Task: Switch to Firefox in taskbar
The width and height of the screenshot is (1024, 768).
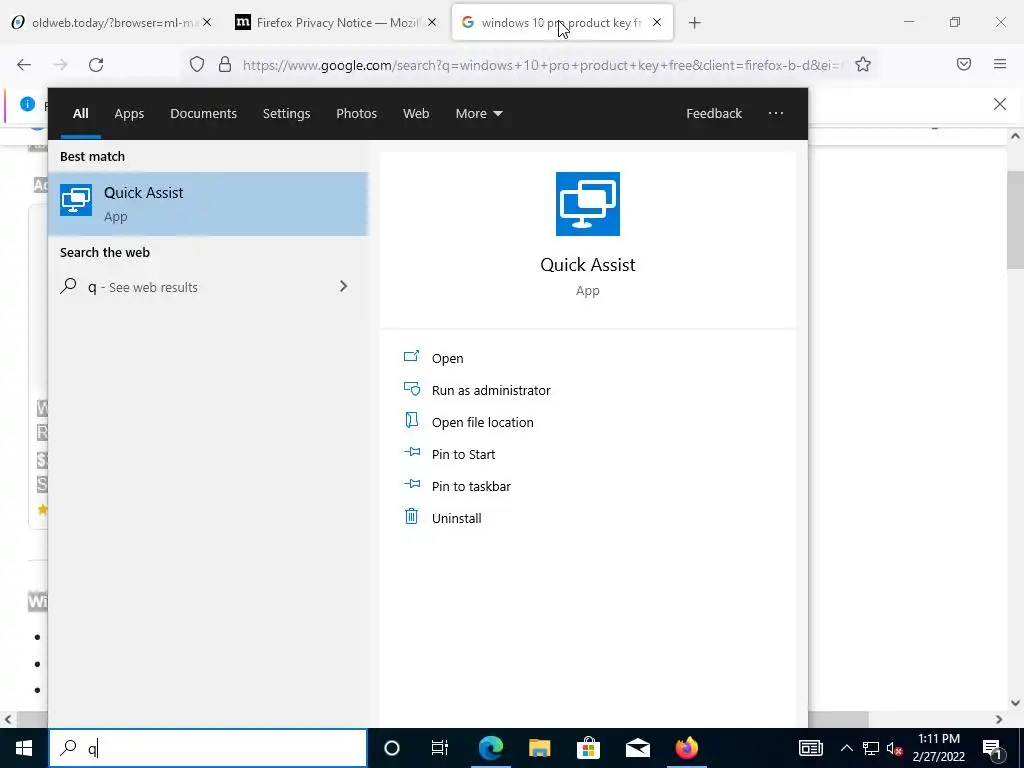Action: [686, 748]
